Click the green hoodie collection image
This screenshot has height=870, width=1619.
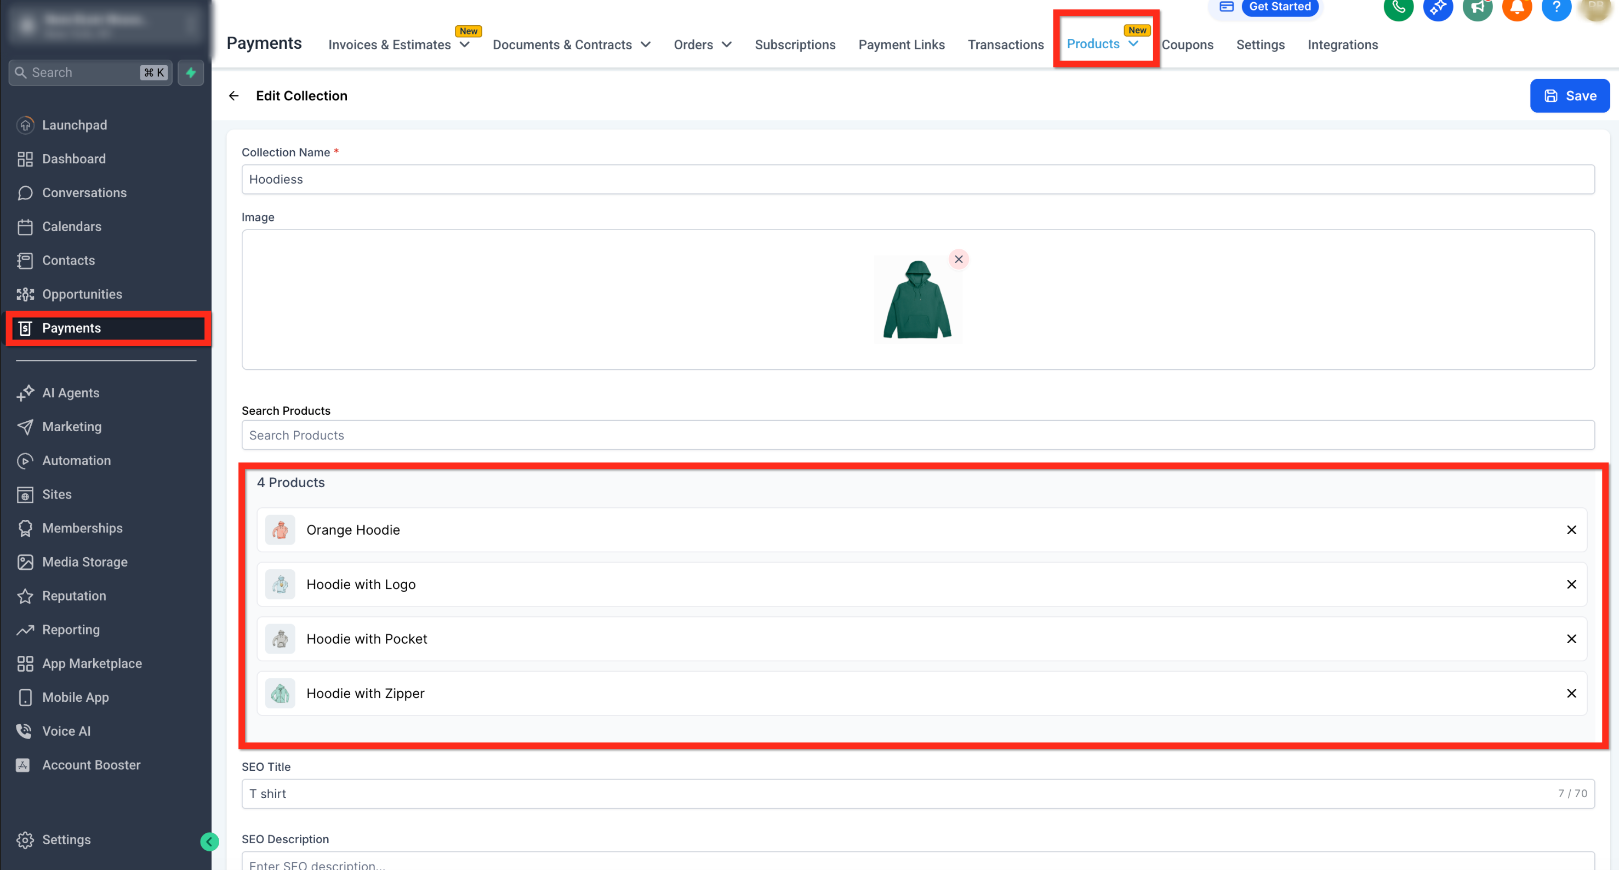917,301
